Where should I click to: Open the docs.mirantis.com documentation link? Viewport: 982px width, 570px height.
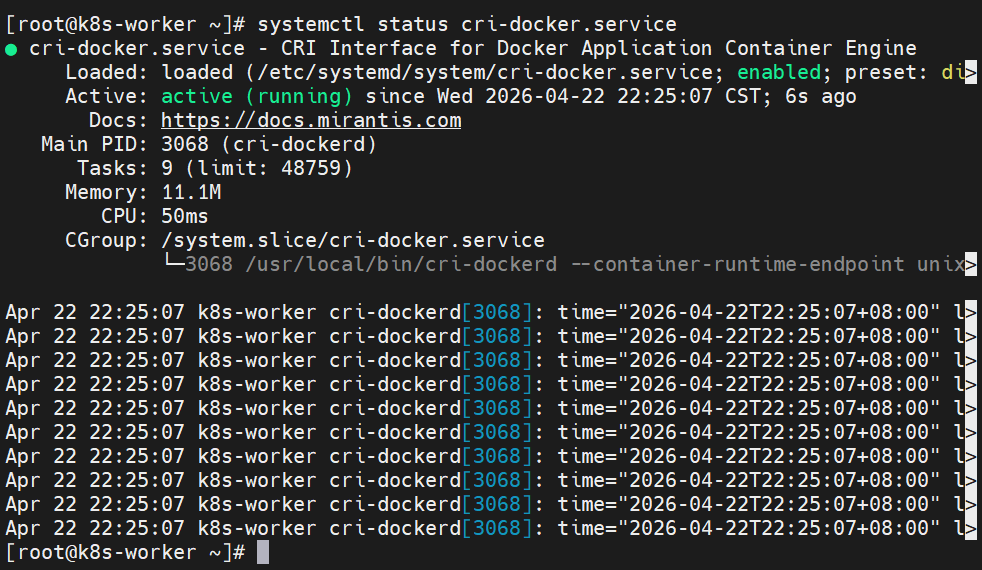pyautogui.click(x=311, y=120)
